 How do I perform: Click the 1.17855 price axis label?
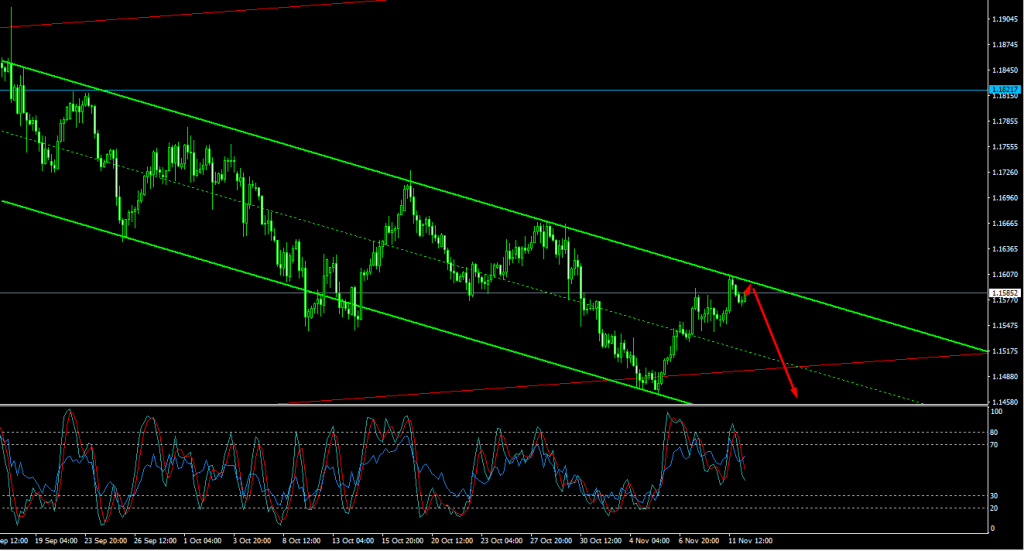[x=1004, y=121]
